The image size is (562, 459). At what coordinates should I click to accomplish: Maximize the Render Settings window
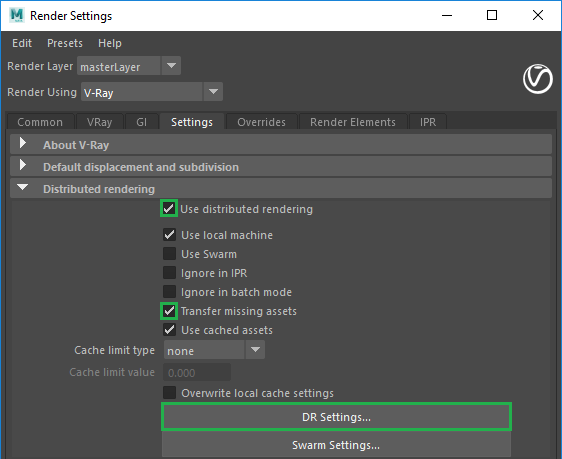pos(492,15)
